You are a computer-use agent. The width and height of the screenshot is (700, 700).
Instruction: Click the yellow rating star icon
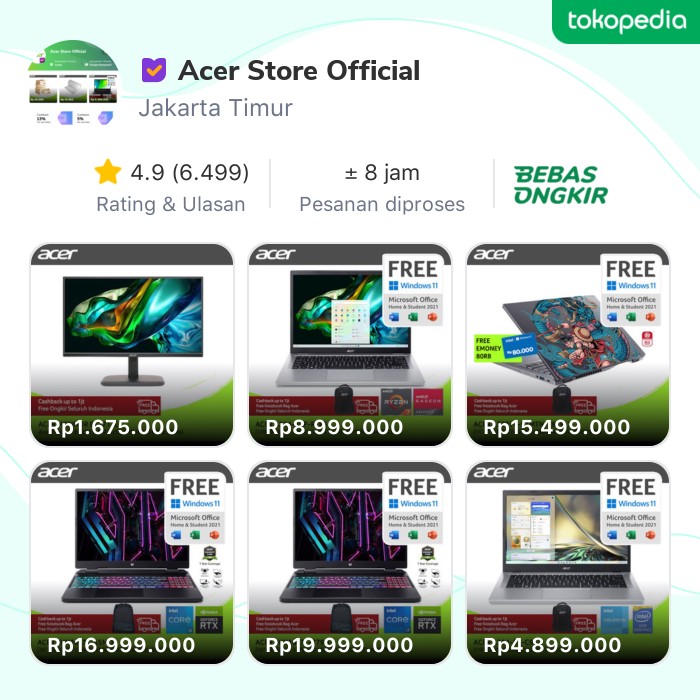(108, 172)
